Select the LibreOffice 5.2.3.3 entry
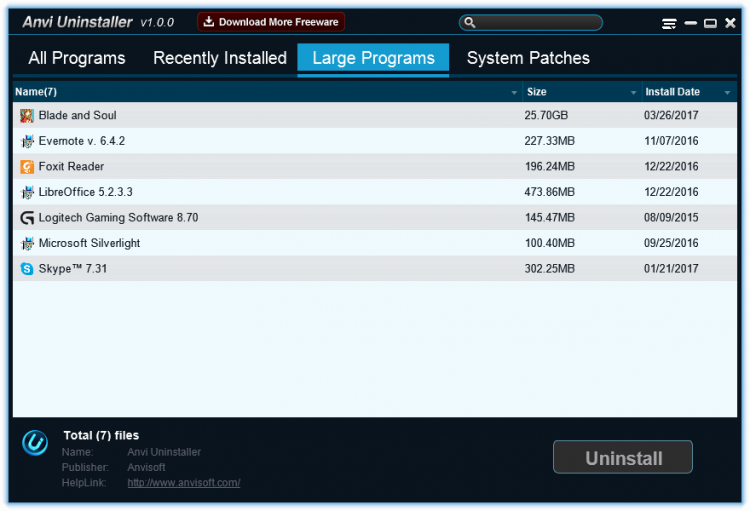Viewport: 750px width, 511px height. [375, 192]
